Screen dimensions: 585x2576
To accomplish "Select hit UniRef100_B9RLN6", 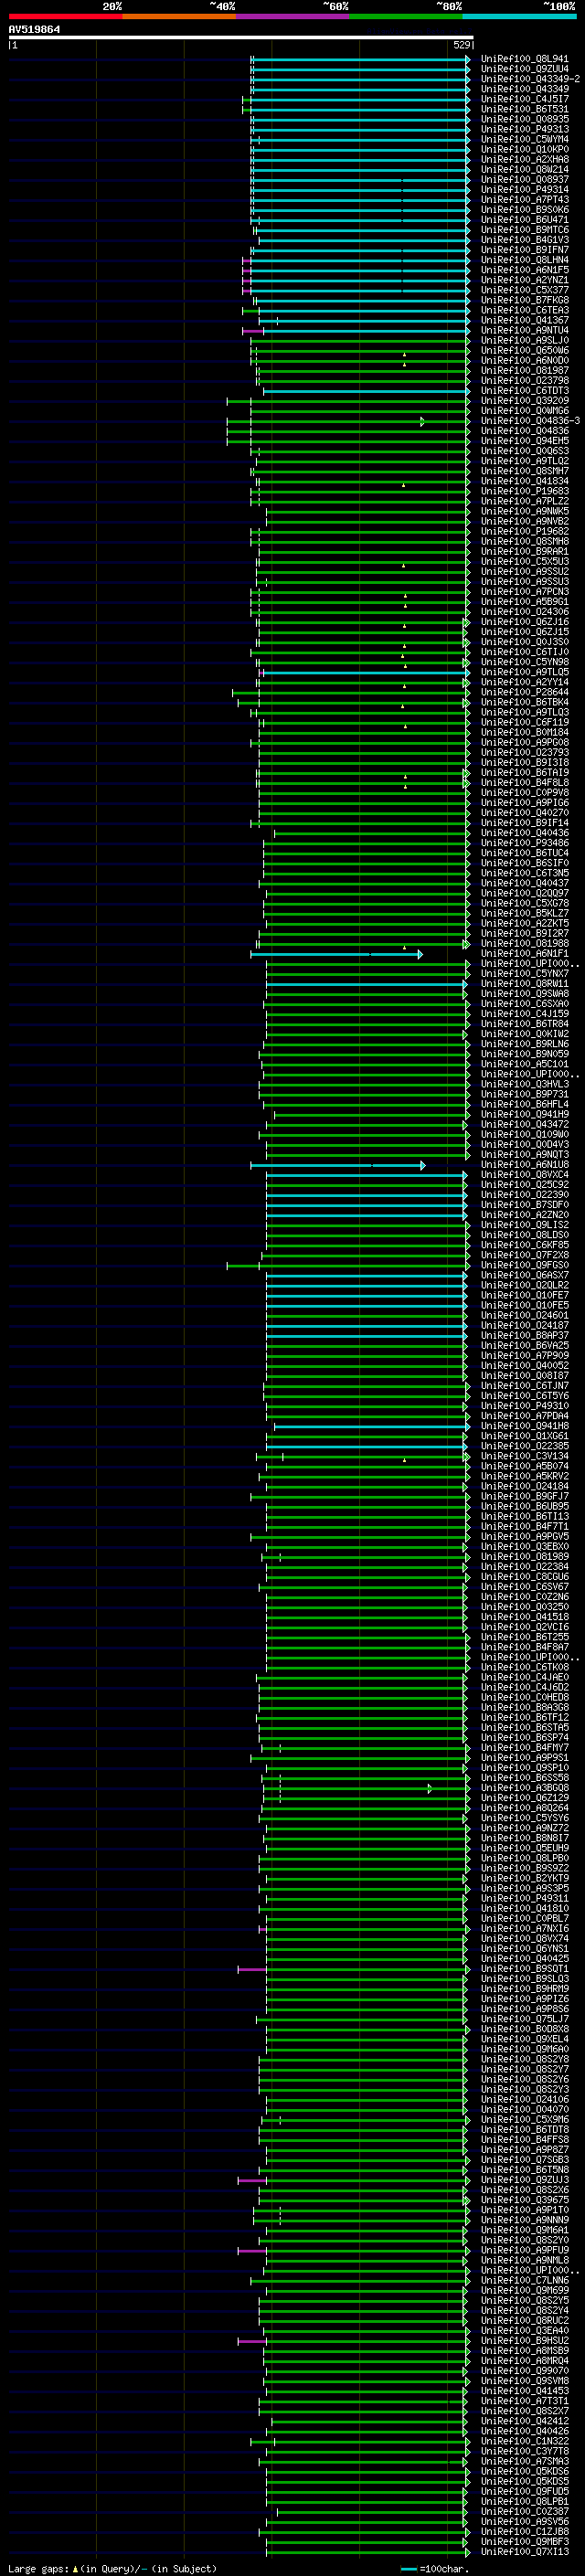I will (525, 1044).
